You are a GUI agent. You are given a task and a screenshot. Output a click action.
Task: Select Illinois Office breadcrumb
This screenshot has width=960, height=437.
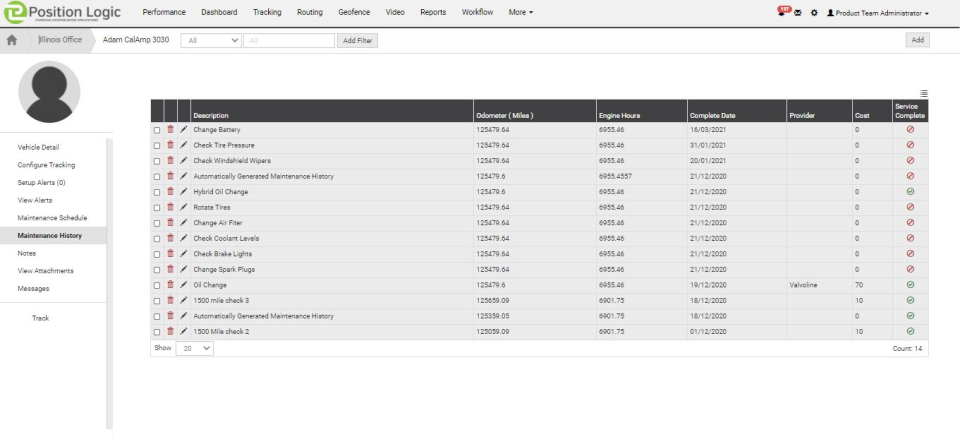pyautogui.click(x=60, y=40)
